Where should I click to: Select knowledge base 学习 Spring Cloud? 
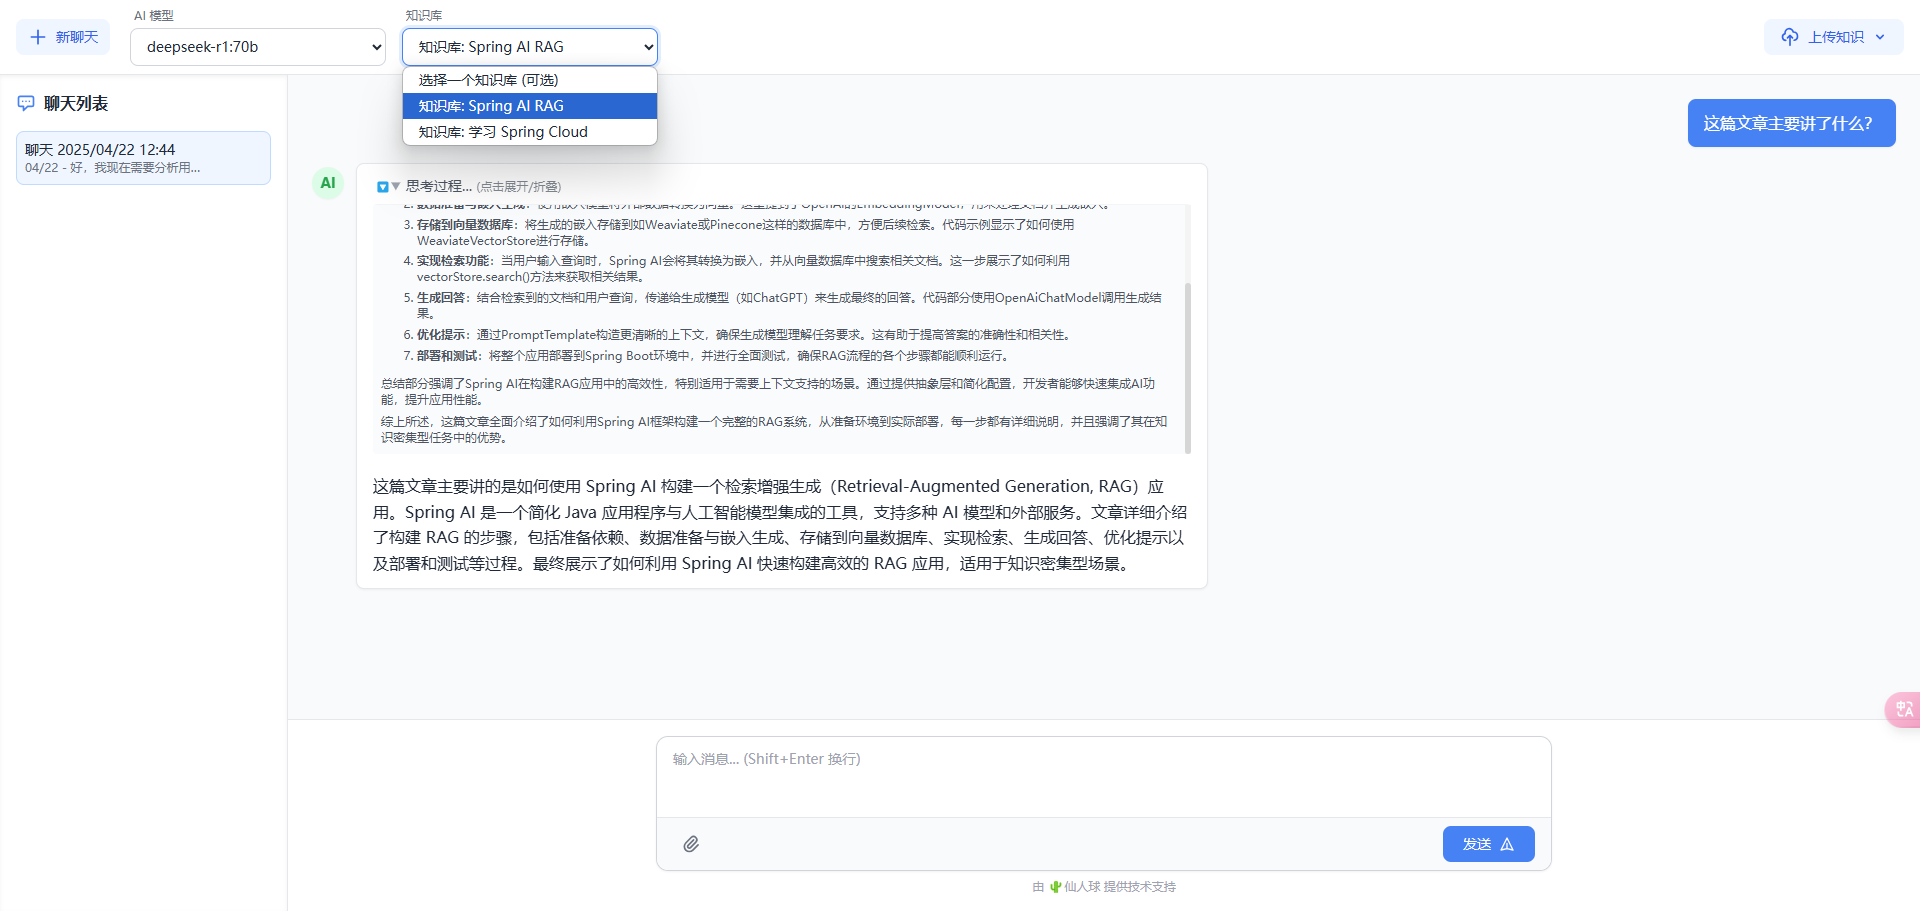click(530, 132)
